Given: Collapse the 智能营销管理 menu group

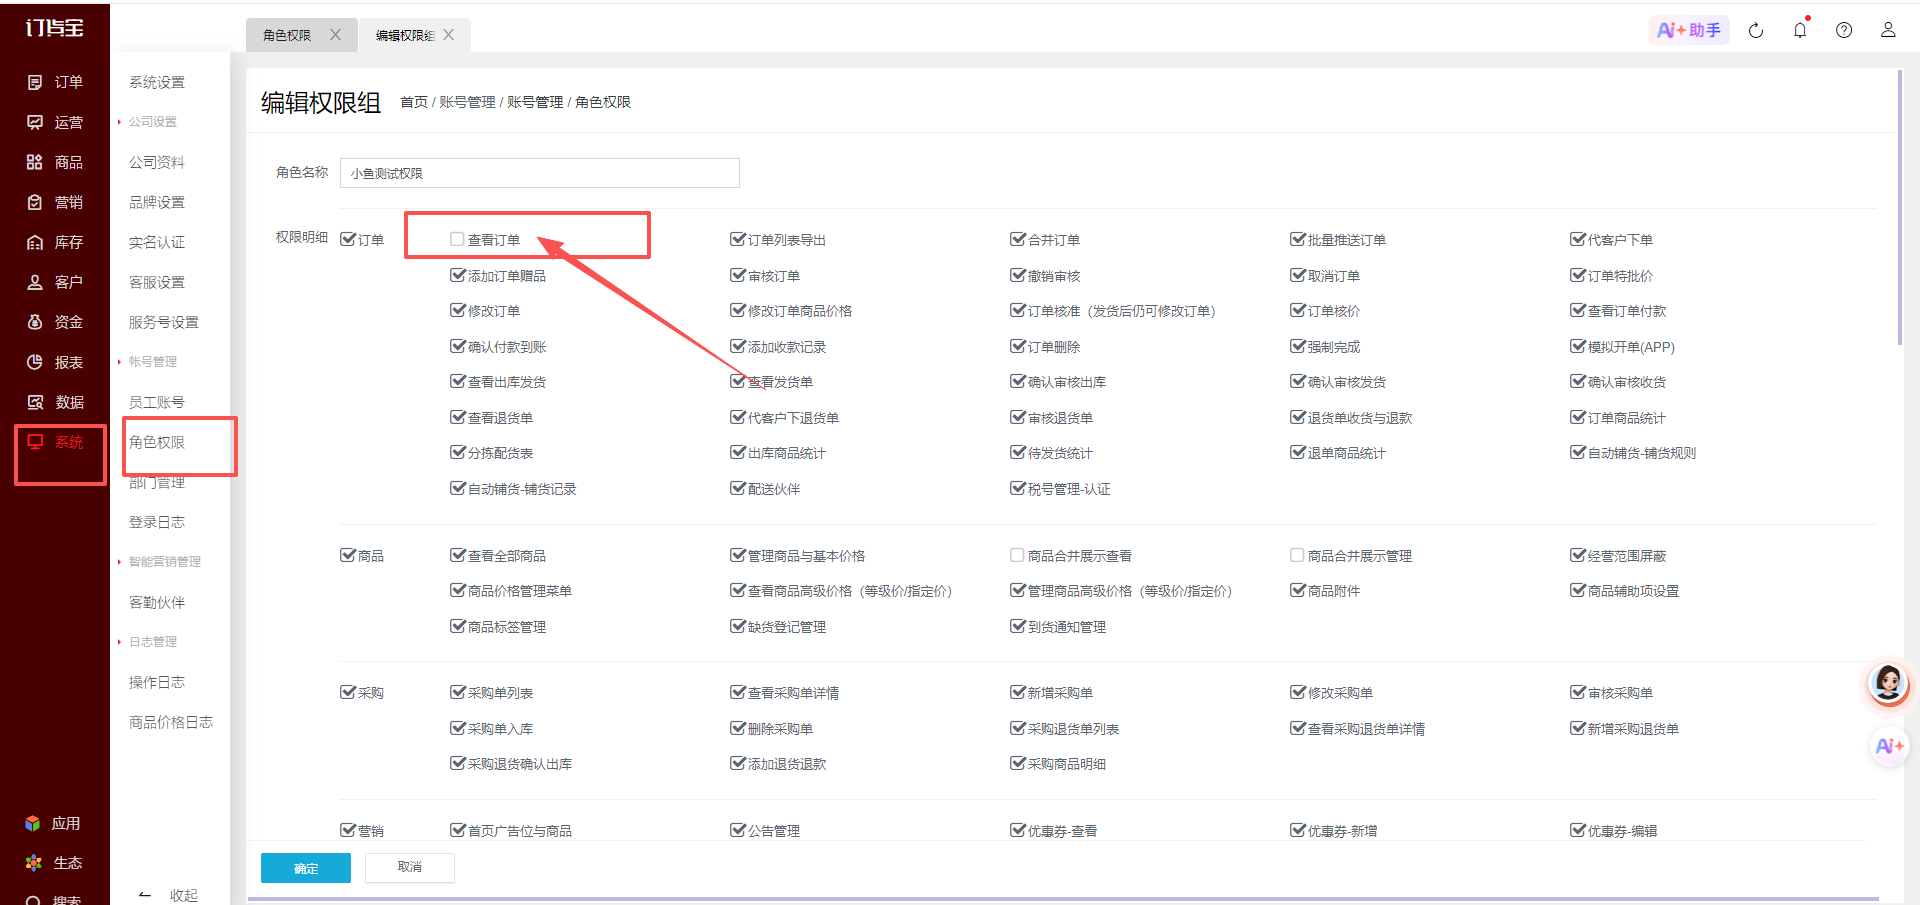Looking at the screenshot, I should click(x=164, y=562).
